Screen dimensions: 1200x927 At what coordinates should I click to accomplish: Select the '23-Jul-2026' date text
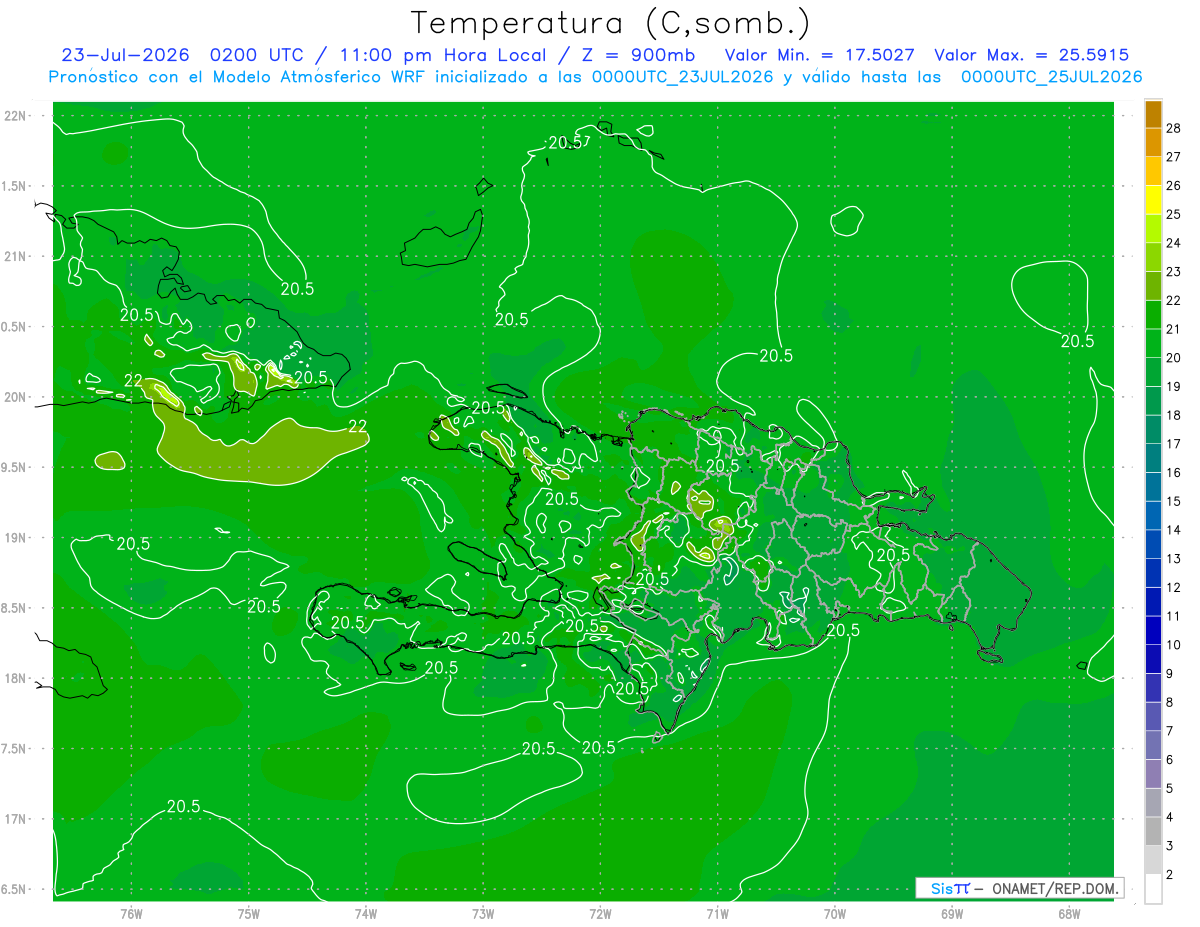126,54
